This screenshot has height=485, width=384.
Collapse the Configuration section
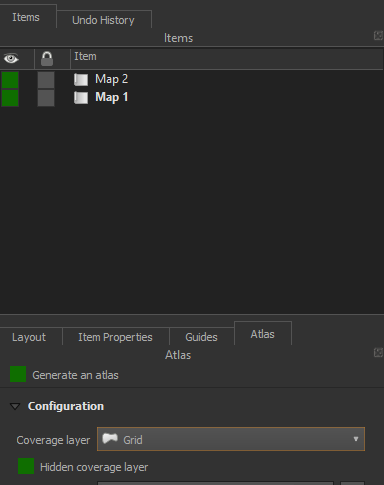pyautogui.click(x=15, y=406)
